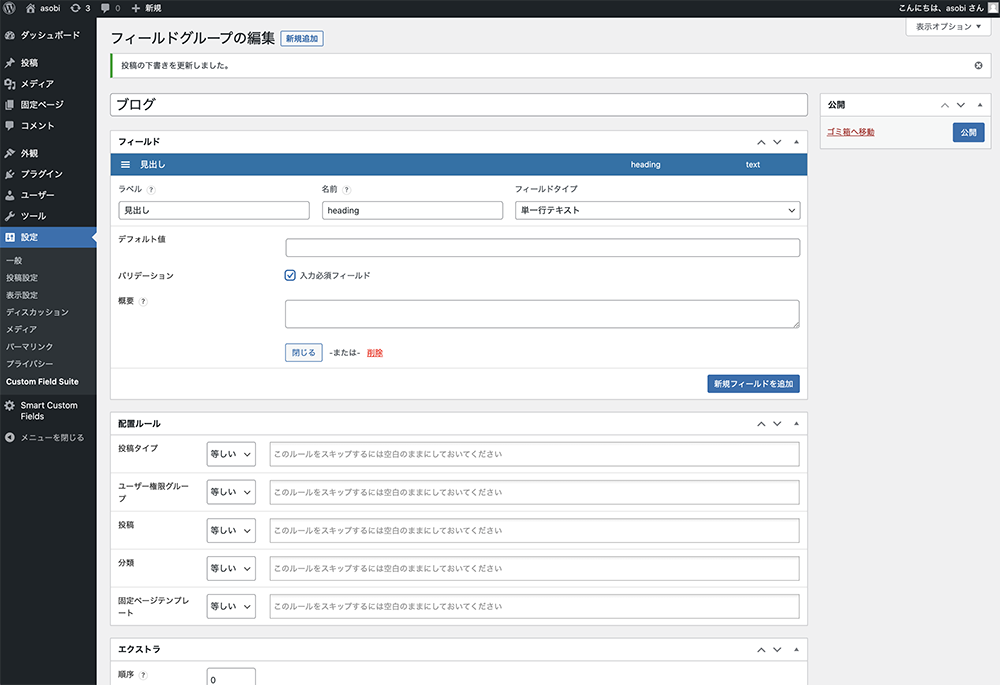The image size is (1000, 685).
Task: Click help icon next to 順序
Action: point(143,675)
